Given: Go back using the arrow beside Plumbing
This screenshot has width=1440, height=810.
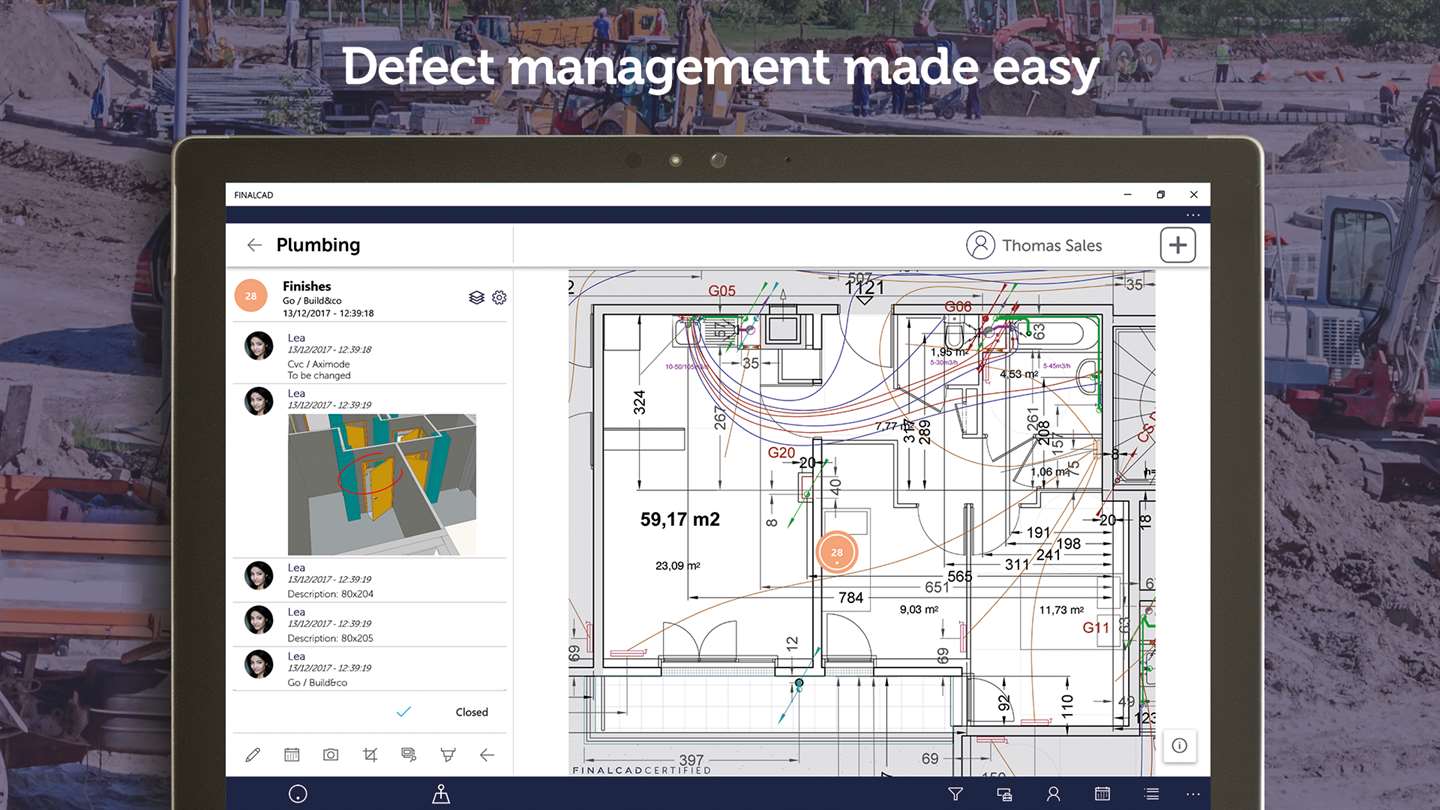Looking at the screenshot, I should pos(254,245).
